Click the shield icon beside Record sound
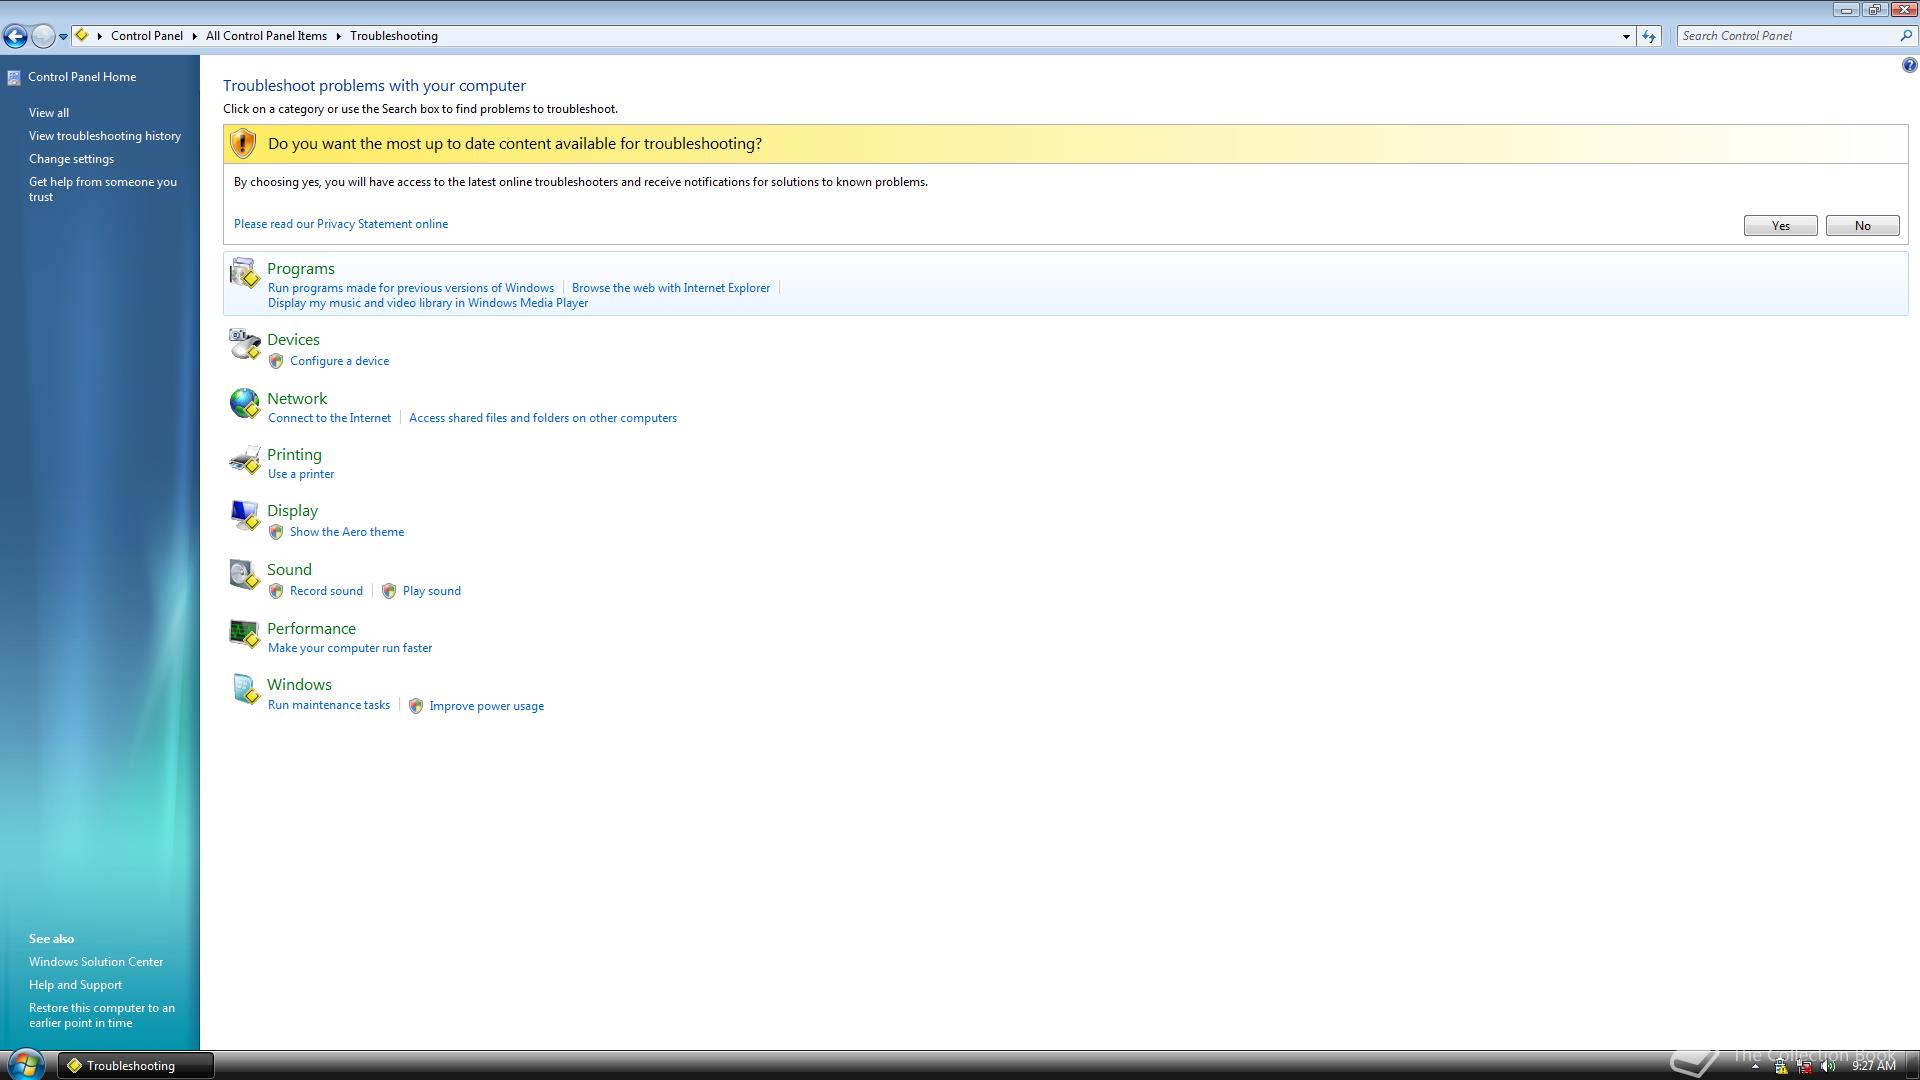Viewport: 1920px width, 1080px height. coord(276,591)
